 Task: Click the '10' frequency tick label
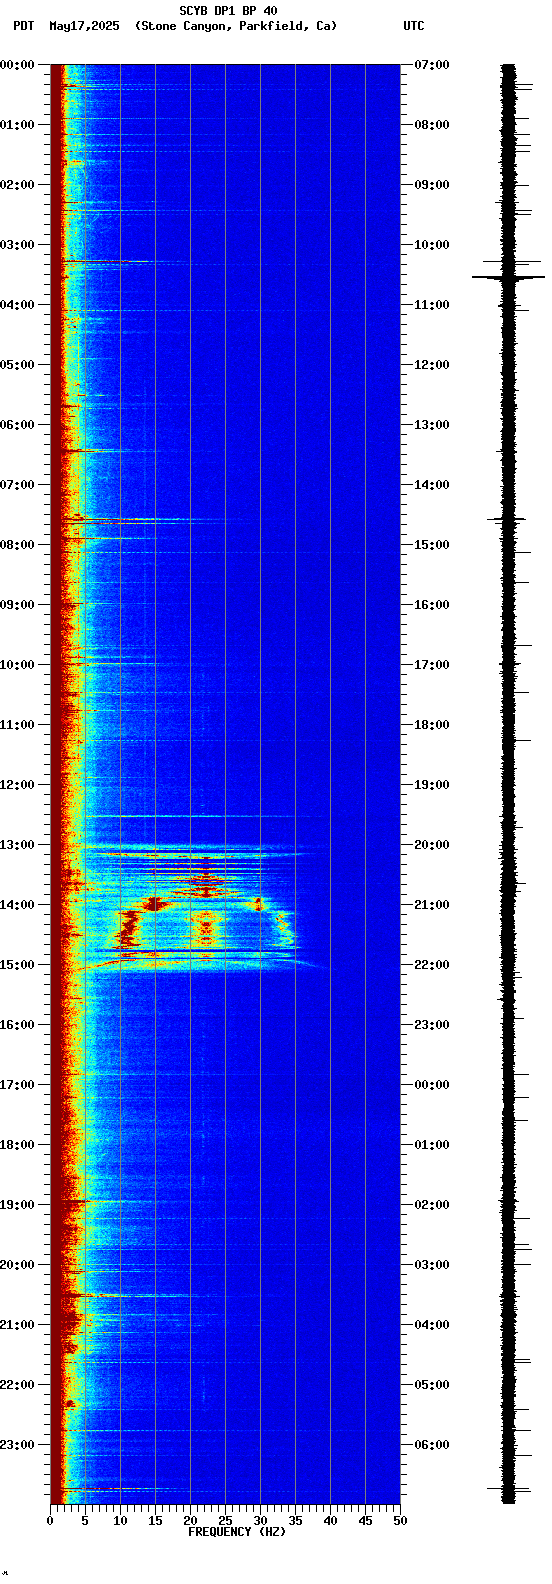coord(120,1521)
